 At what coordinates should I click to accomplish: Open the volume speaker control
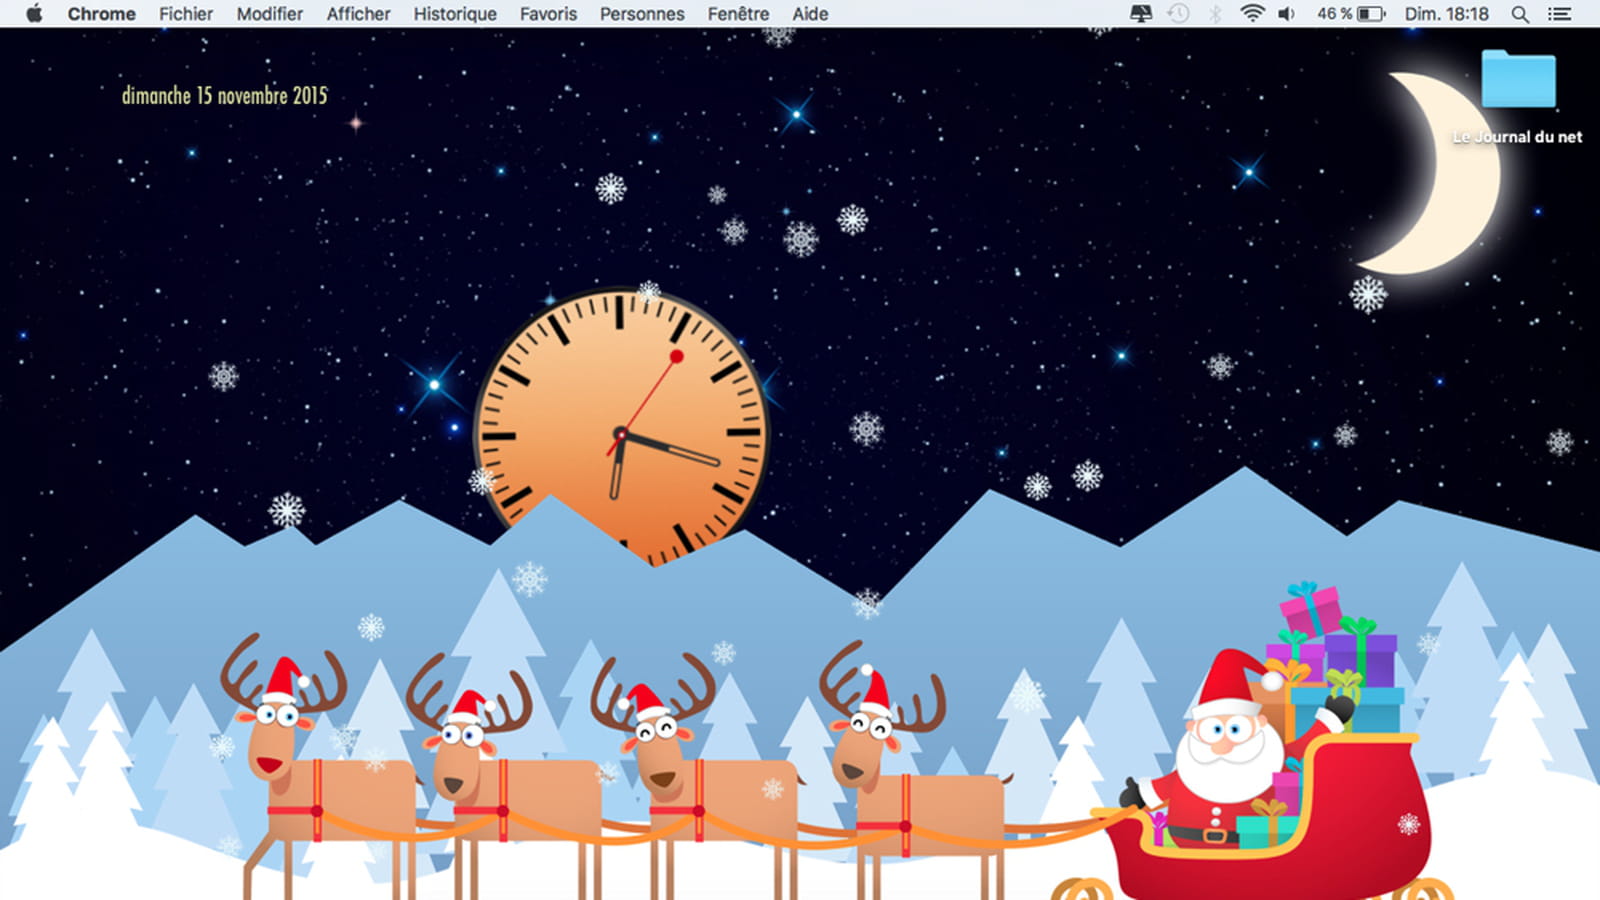tap(1287, 14)
